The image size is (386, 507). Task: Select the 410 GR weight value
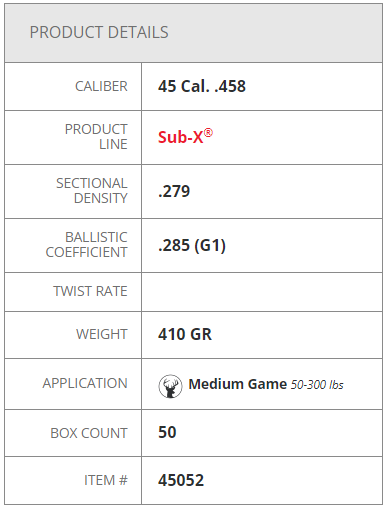coord(185,334)
